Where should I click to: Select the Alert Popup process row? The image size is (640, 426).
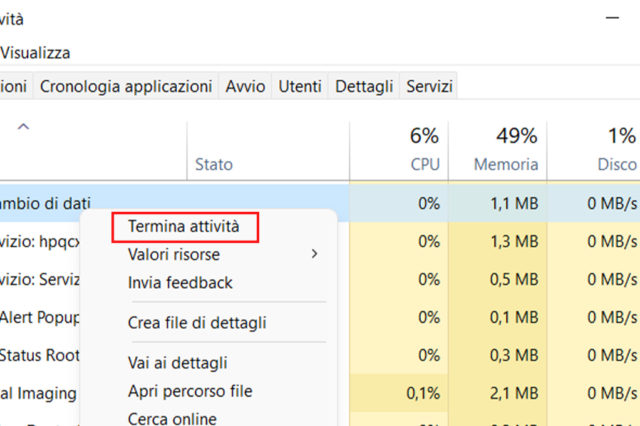point(38,317)
